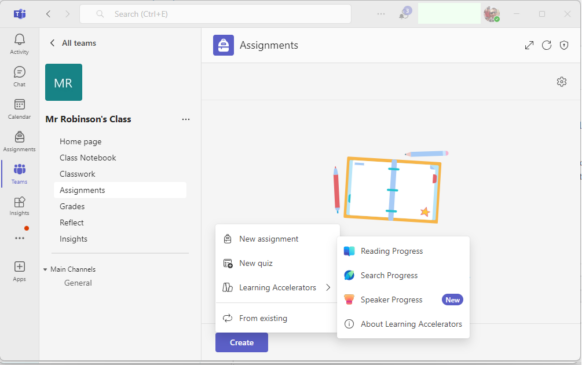Viewport: 582px width, 365px height.
Task: Click the Search box
Action: pyautogui.click(x=215, y=14)
